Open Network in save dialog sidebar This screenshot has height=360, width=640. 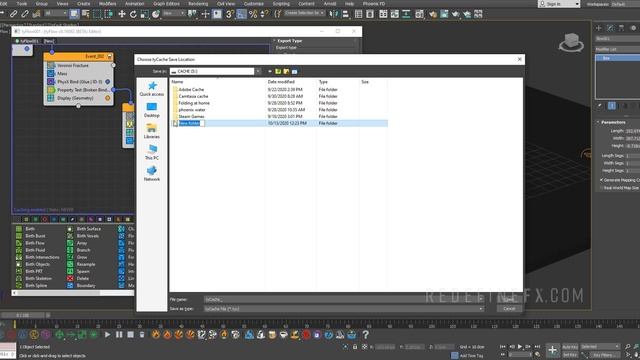[152, 174]
